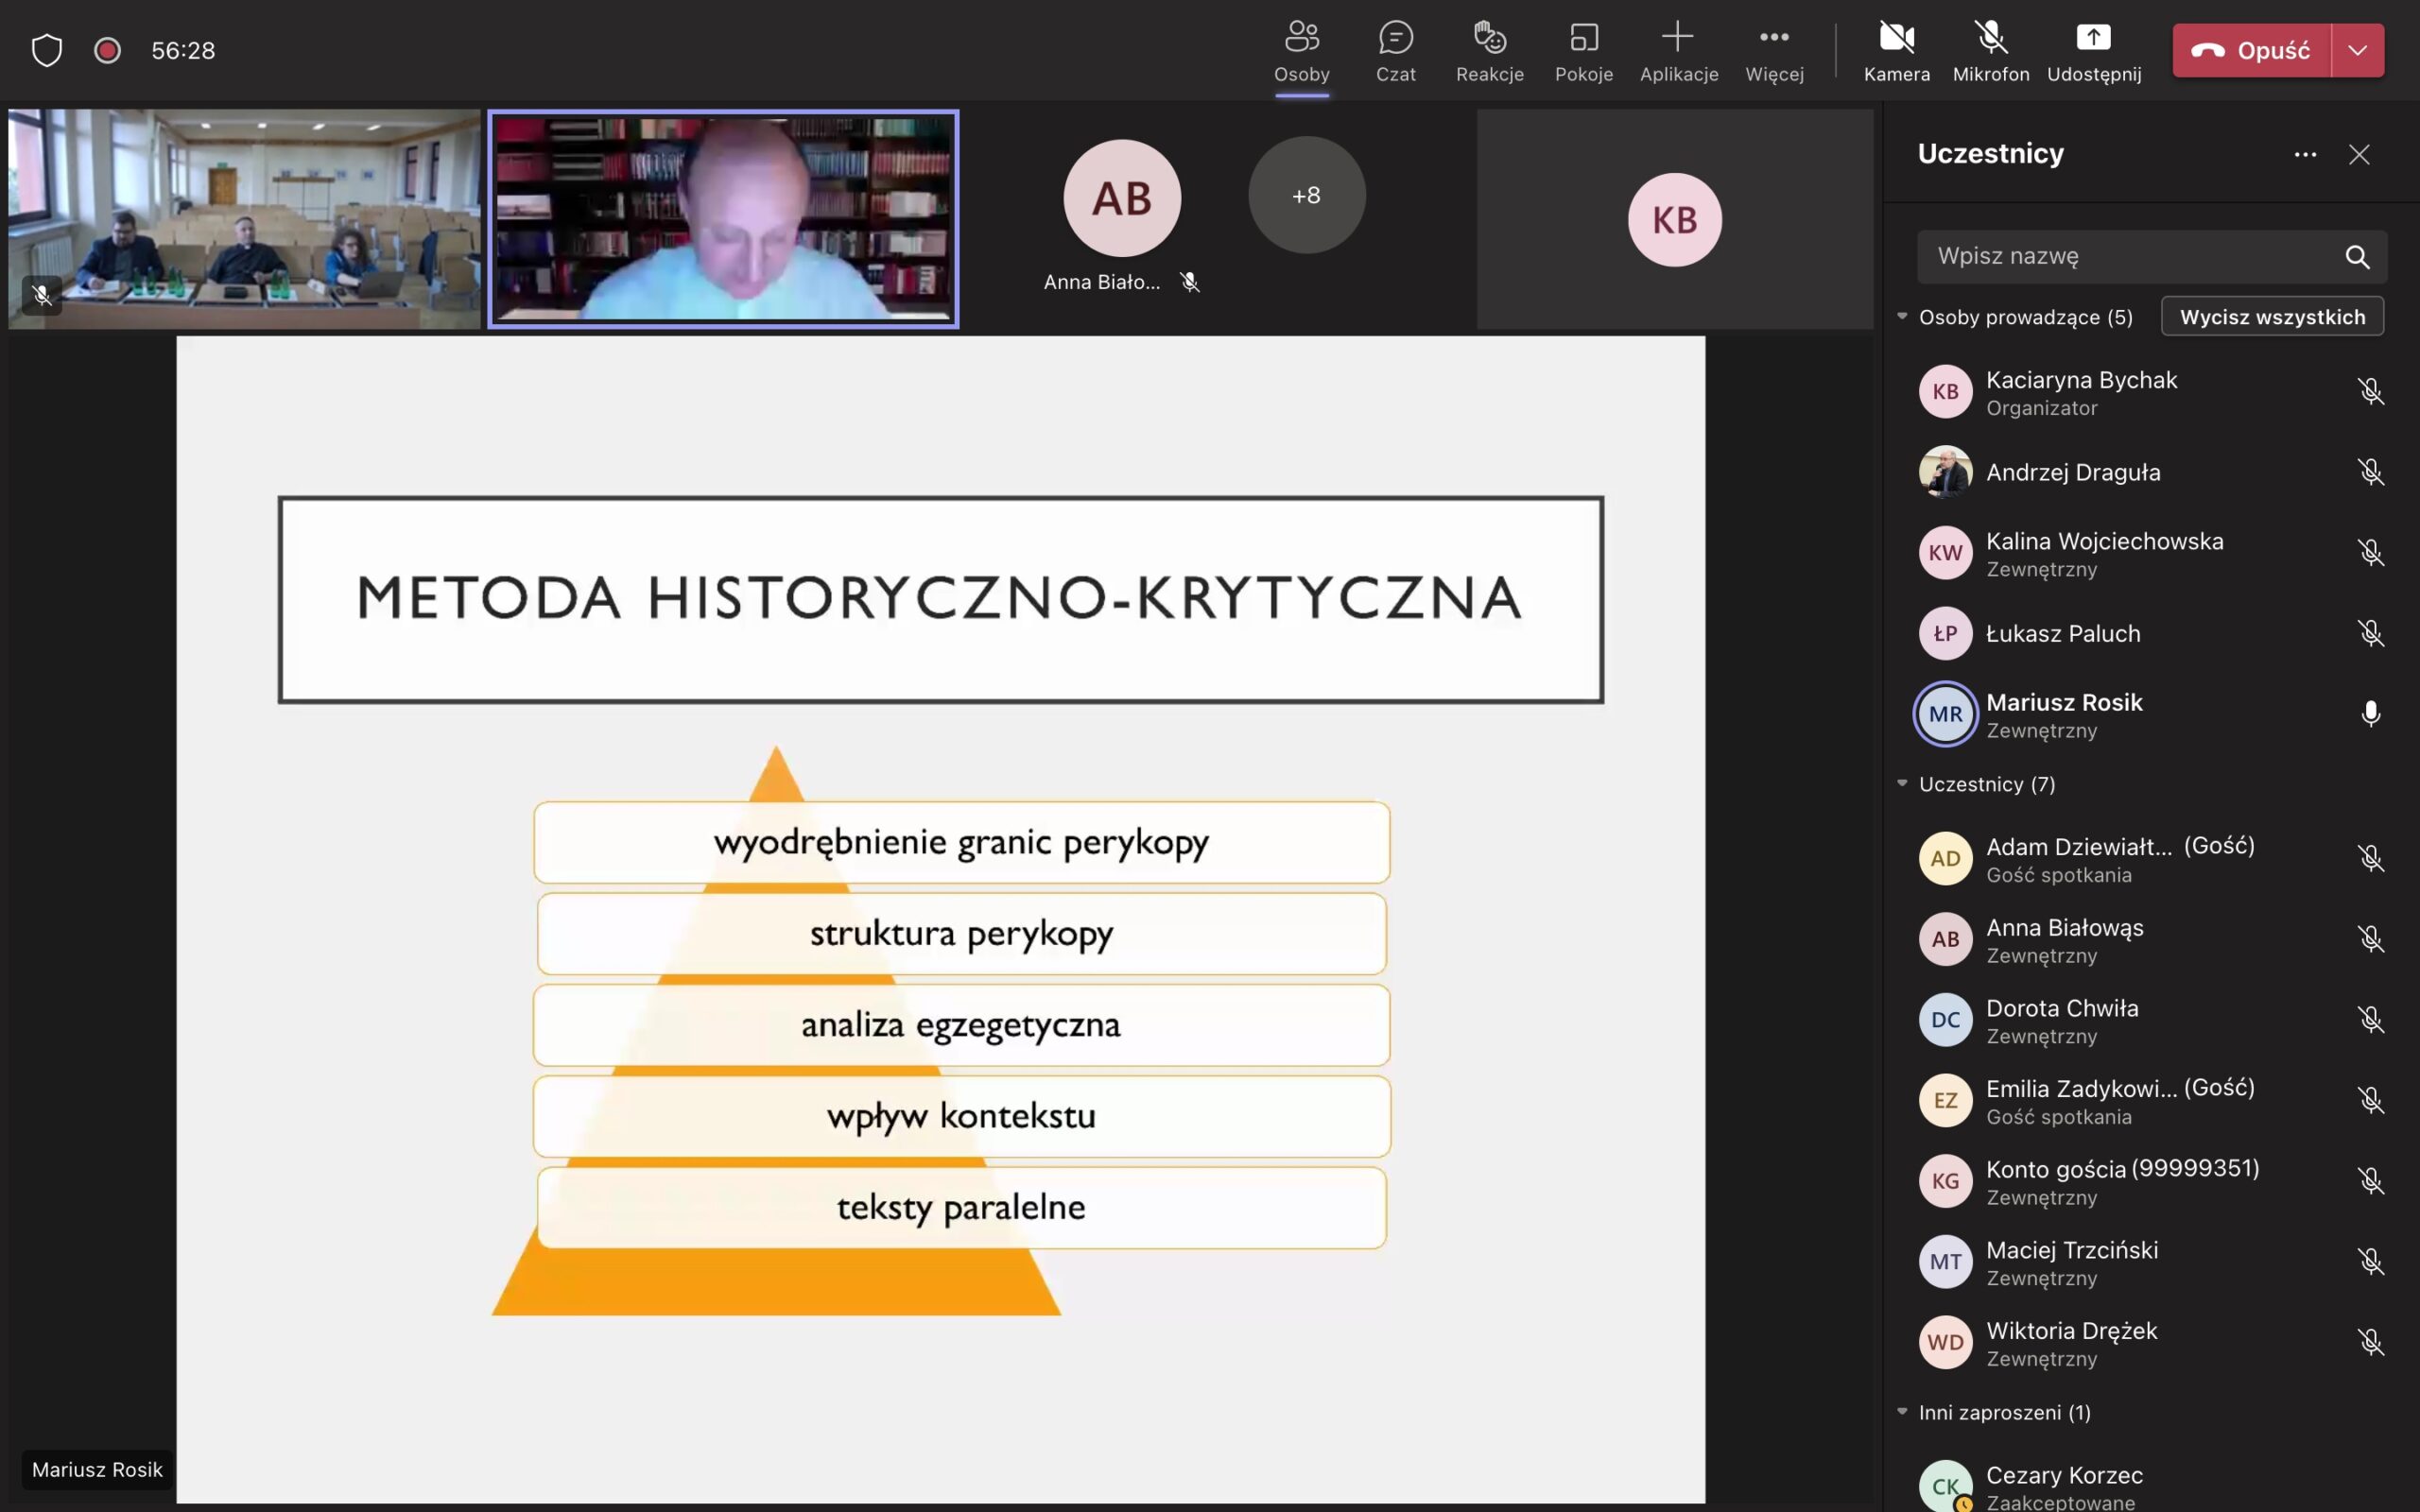The image size is (2420, 1512).
Task: Click Wycisz wszystkich button
Action: tap(2271, 317)
